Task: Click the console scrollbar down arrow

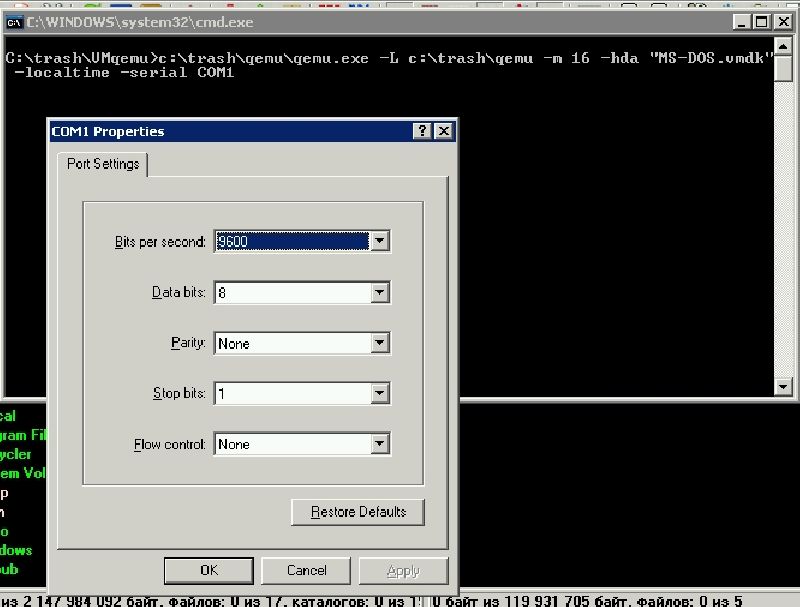Action: 784,386
